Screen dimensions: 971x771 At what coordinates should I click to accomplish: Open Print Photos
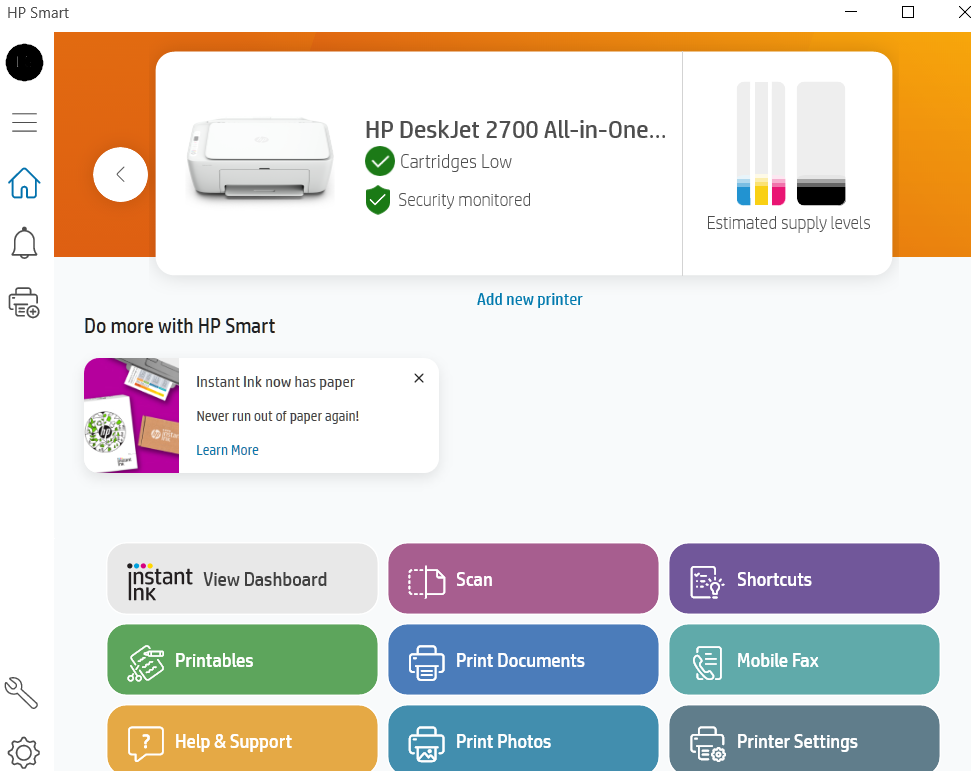(522, 740)
